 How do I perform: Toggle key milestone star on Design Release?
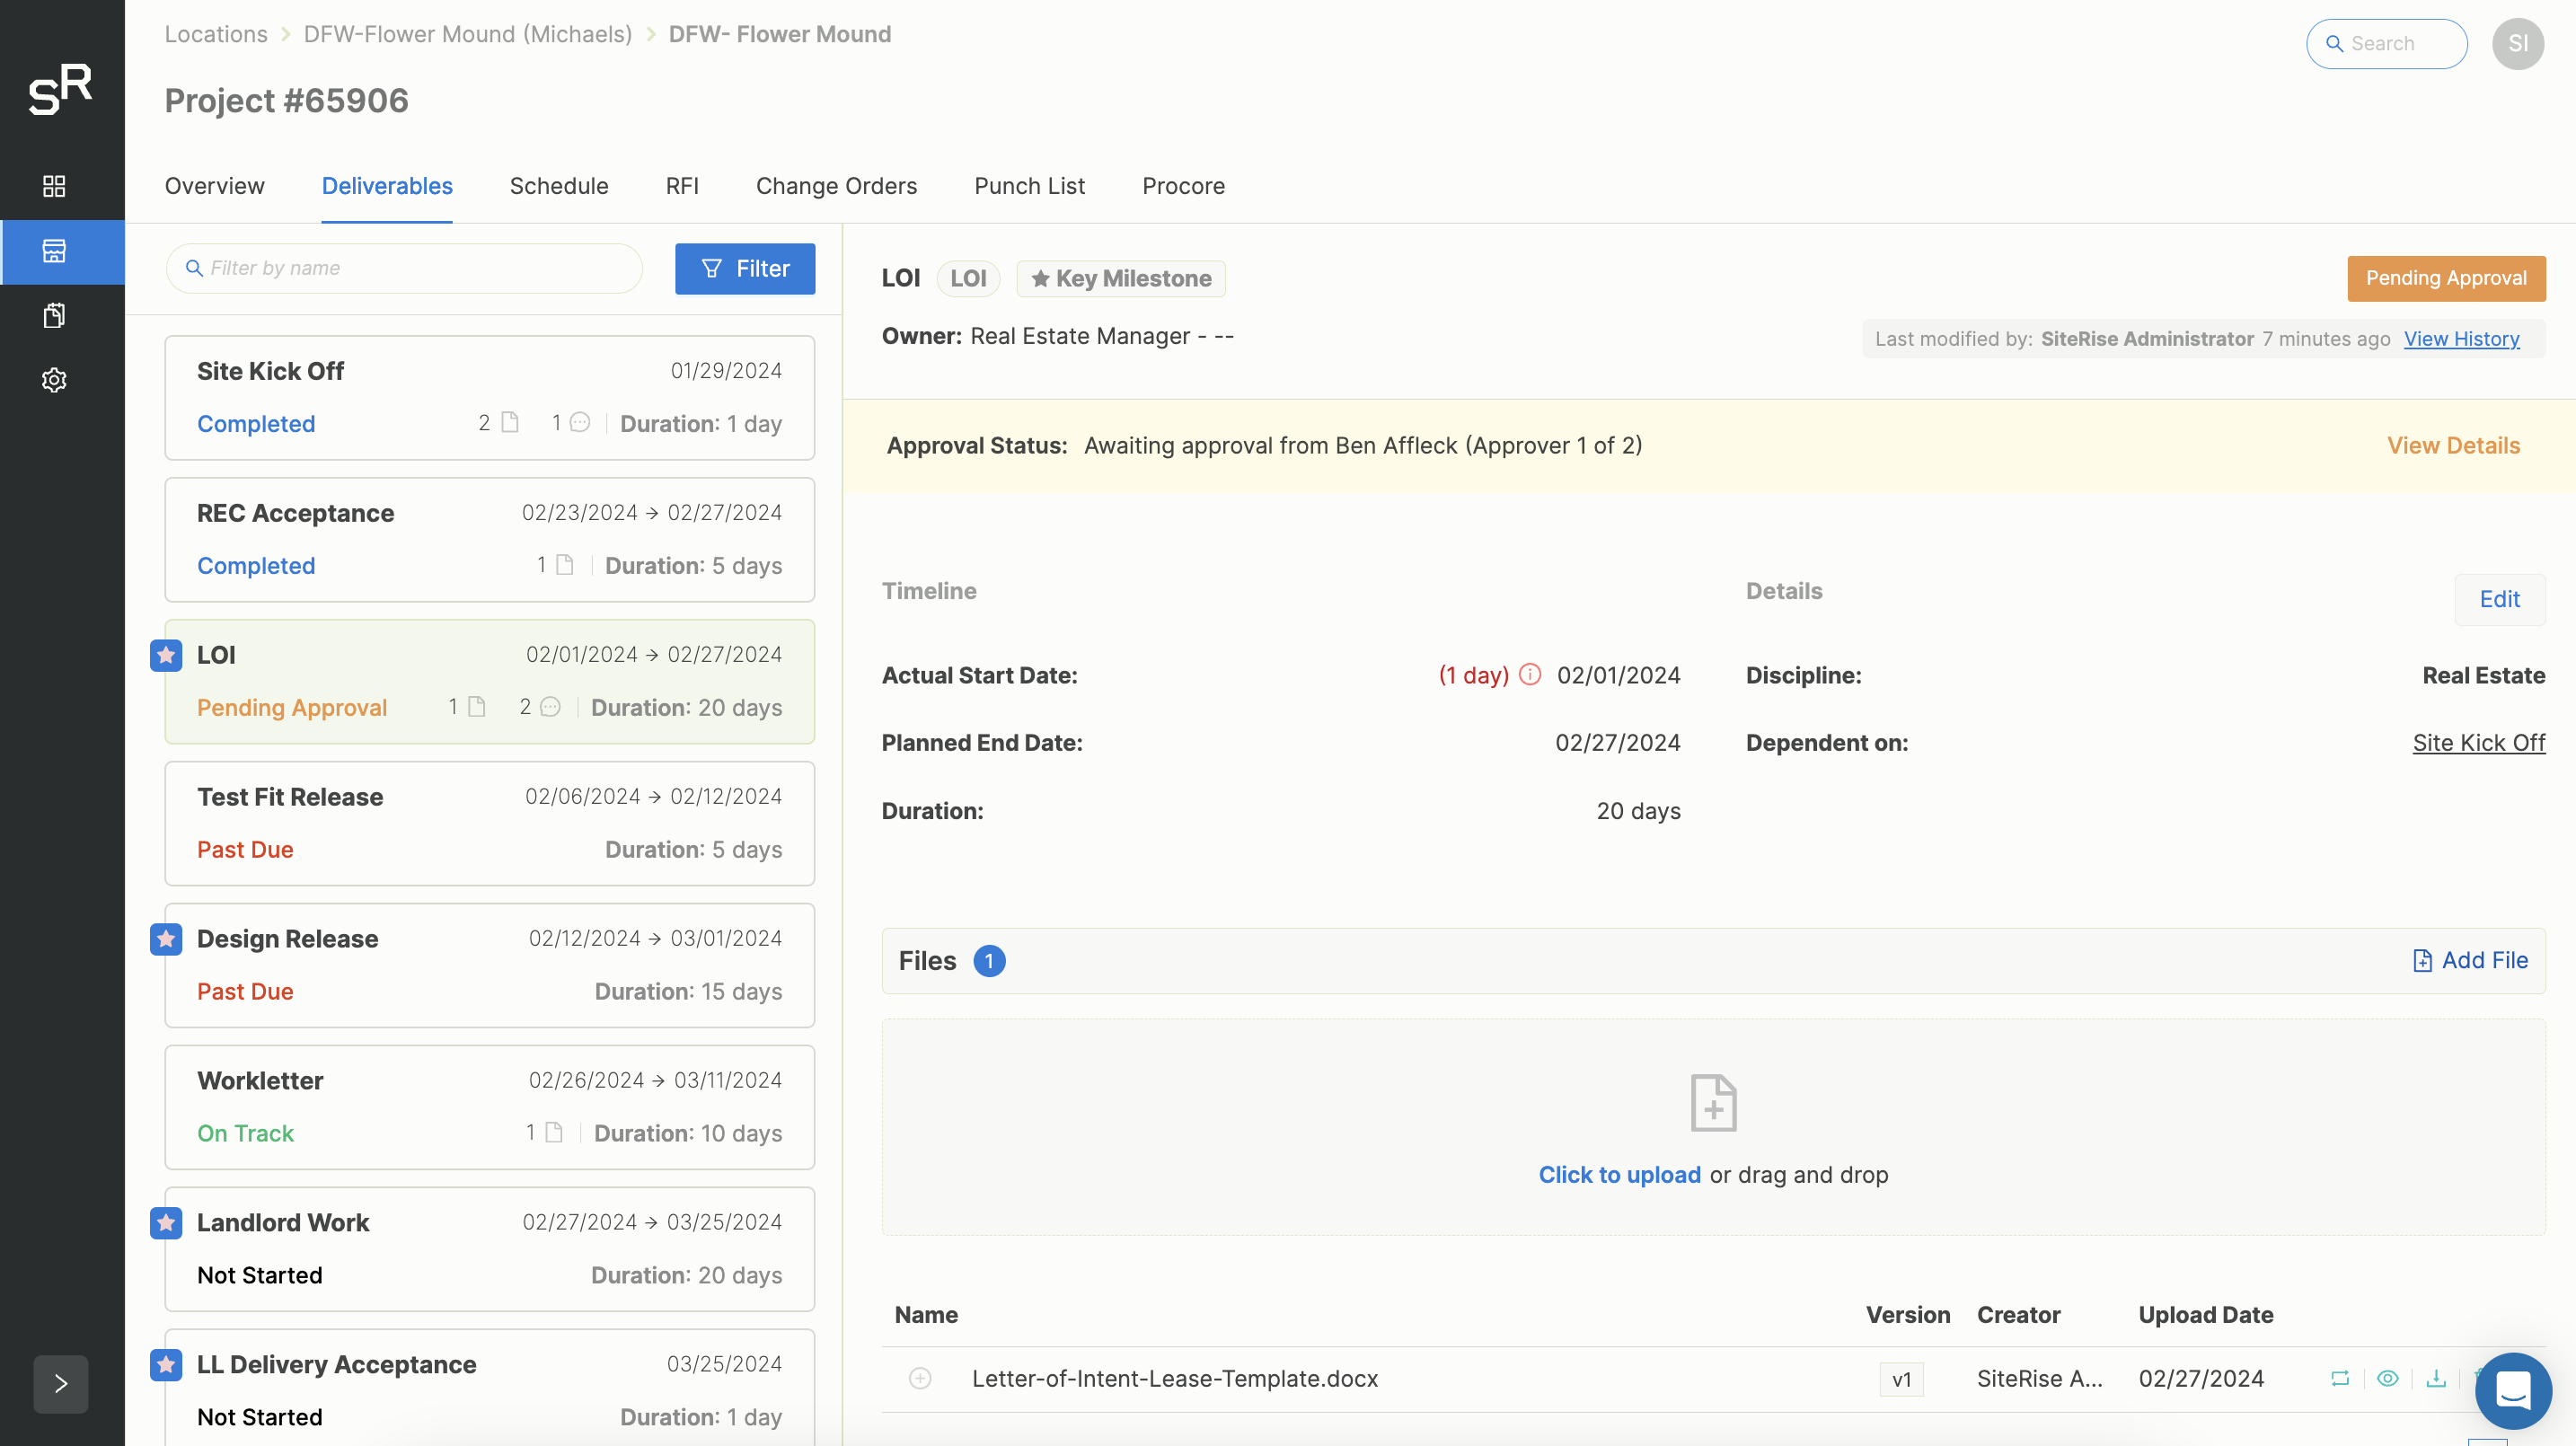point(166,938)
